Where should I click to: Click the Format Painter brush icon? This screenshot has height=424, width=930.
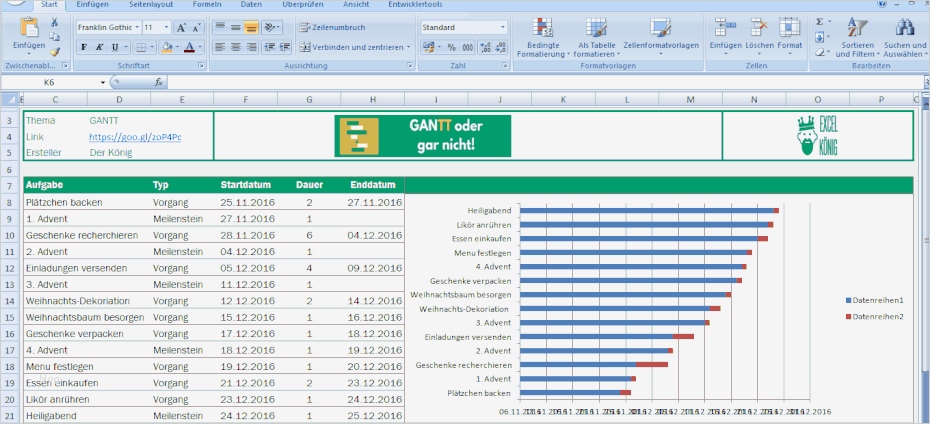tap(55, 52)
